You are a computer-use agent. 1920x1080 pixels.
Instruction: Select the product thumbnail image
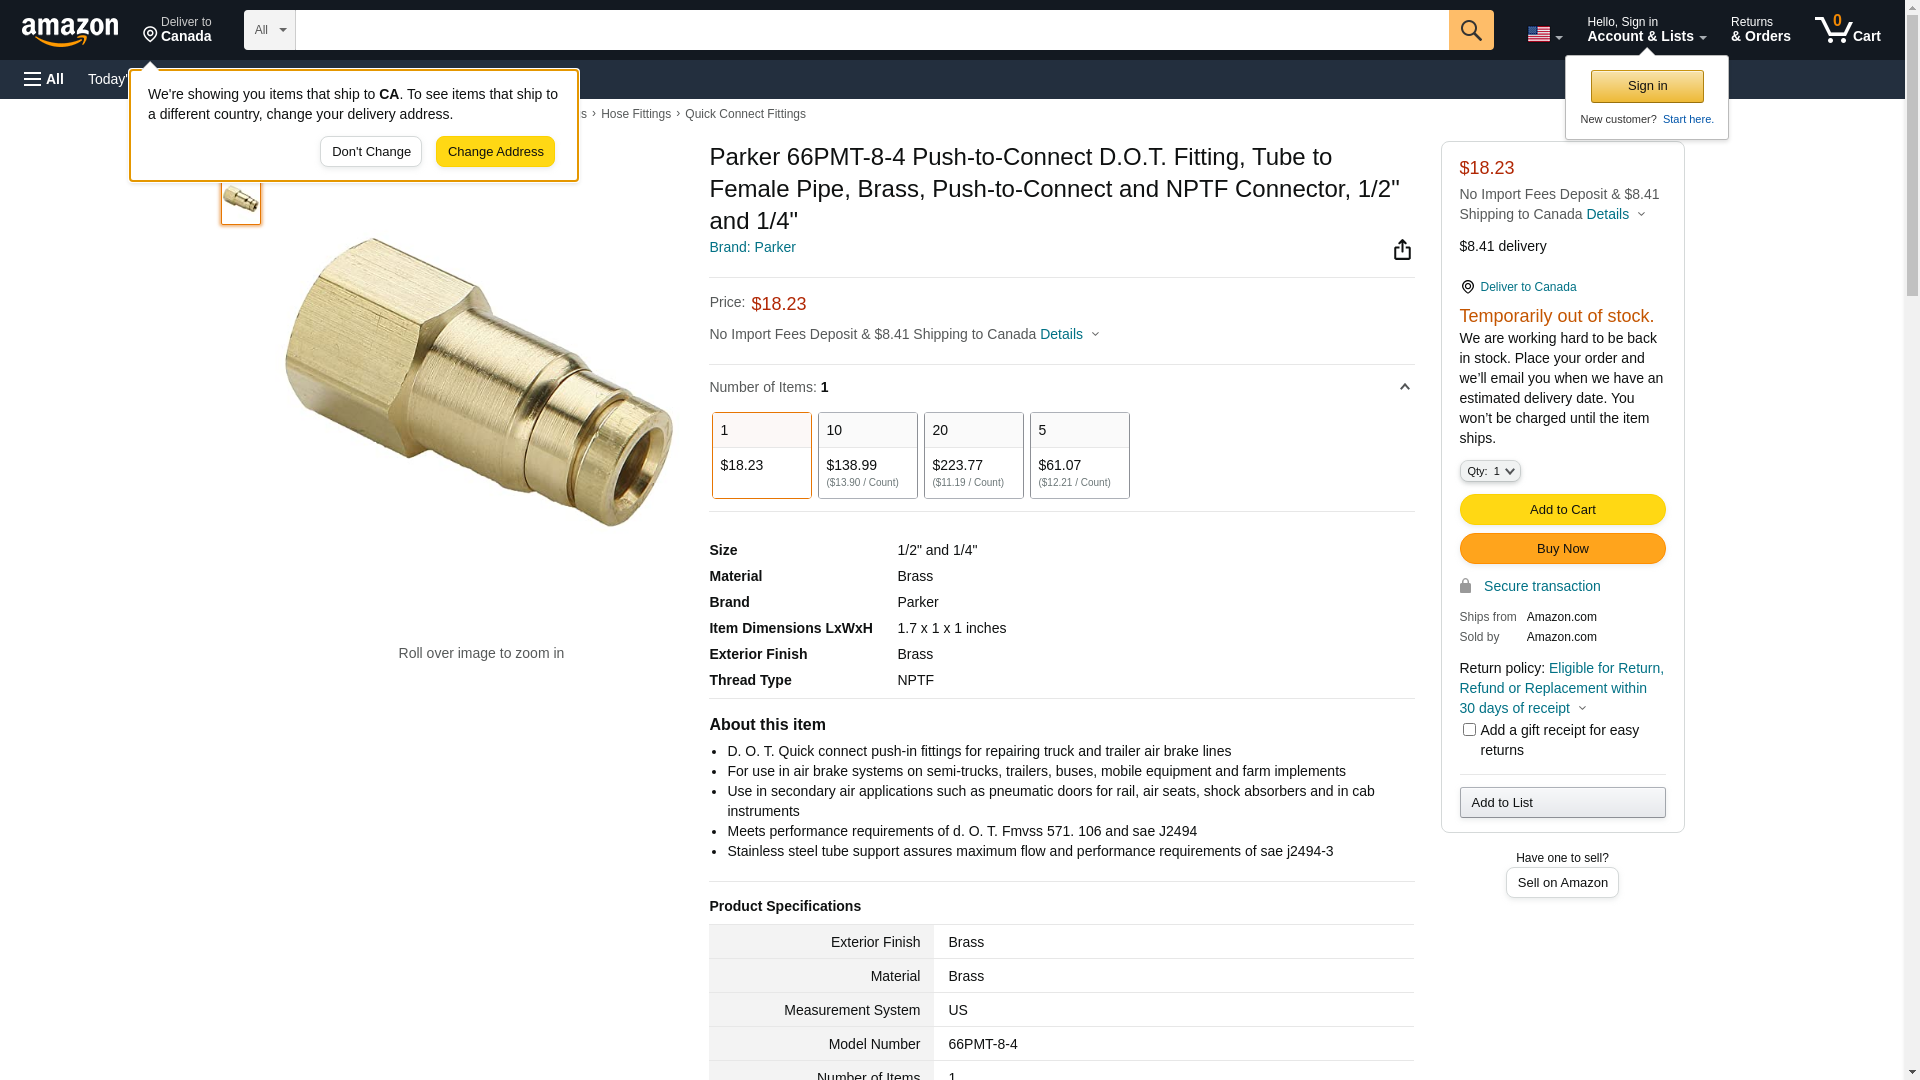(240, 200)
